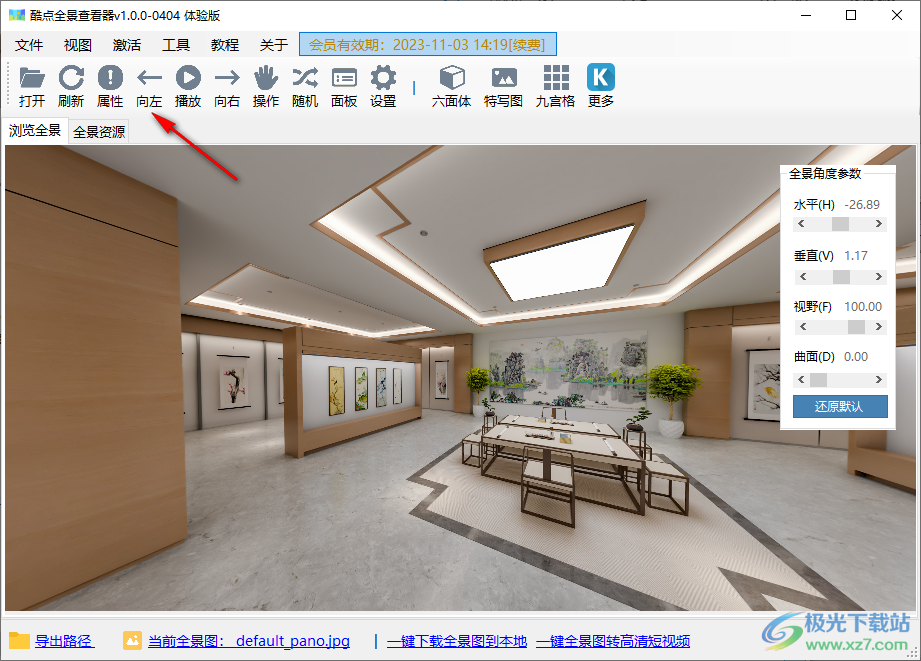Select the 操作 hand tool icon

pyautogui.click(x=266, y=78)
